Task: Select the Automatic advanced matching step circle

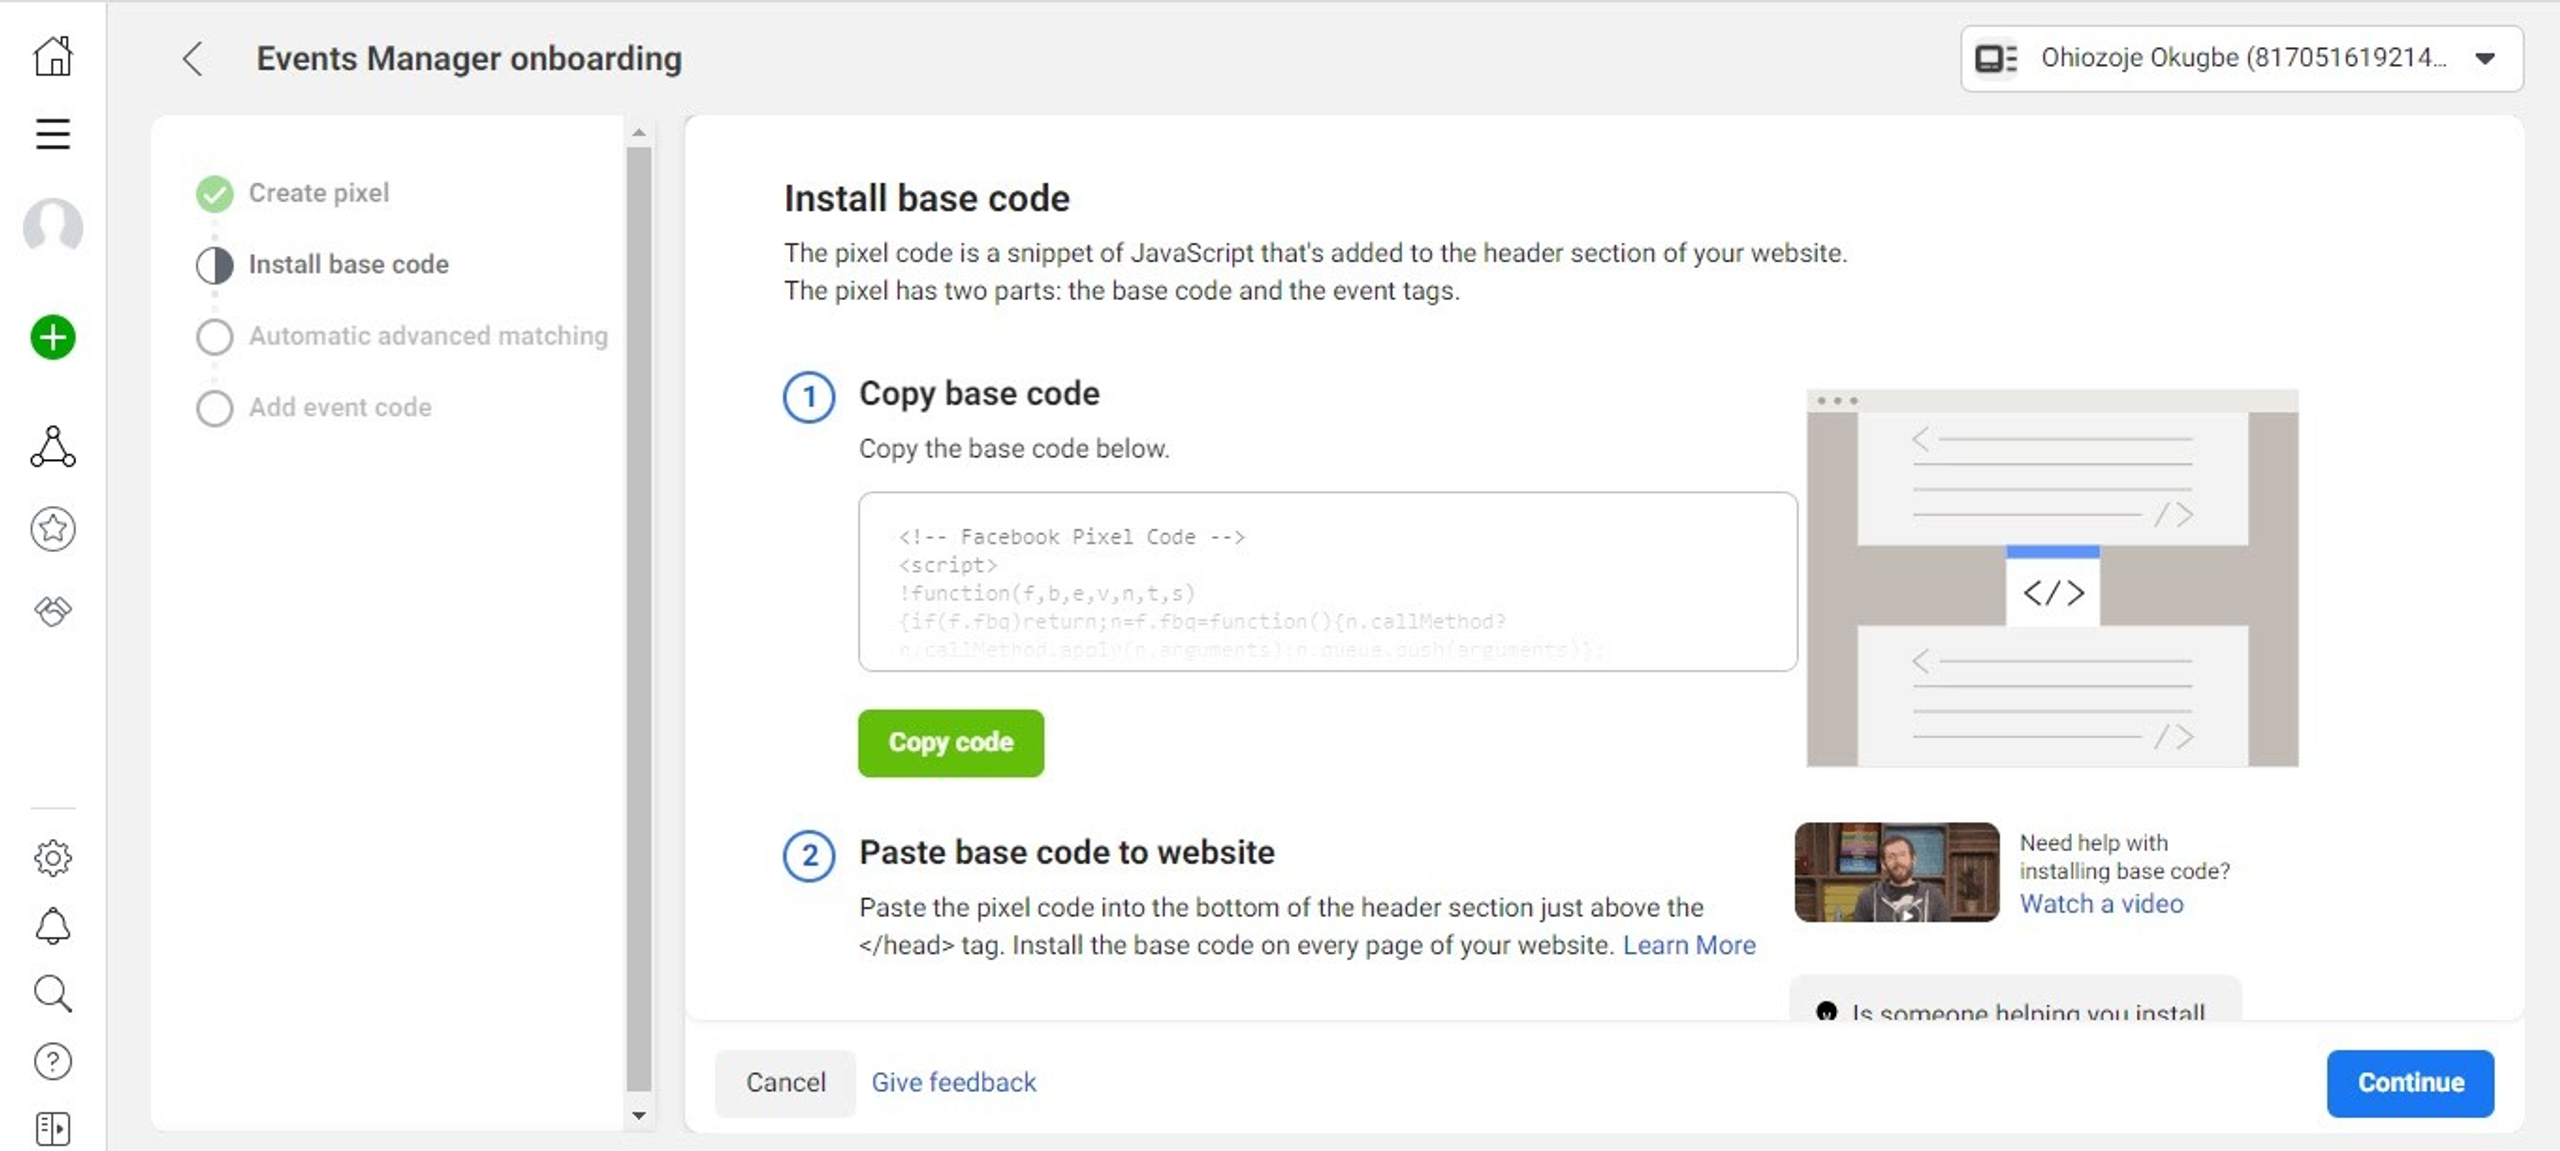Action: pyautogui.click(x=214, y=337)
